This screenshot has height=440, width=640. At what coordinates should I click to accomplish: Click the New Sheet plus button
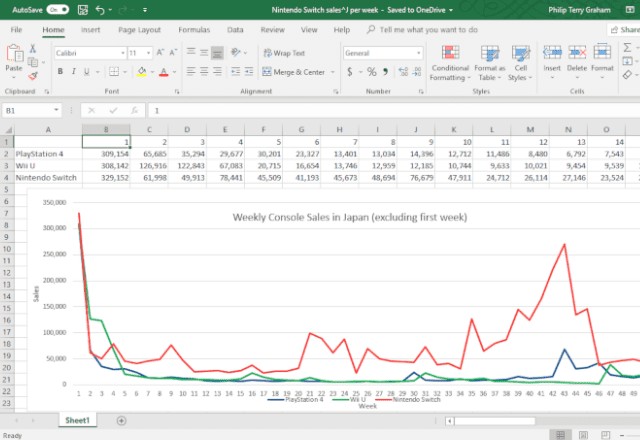[121, 420]
